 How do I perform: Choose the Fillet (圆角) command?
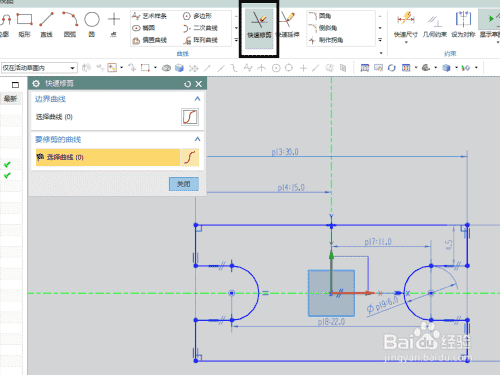click(x=320, y=16)
